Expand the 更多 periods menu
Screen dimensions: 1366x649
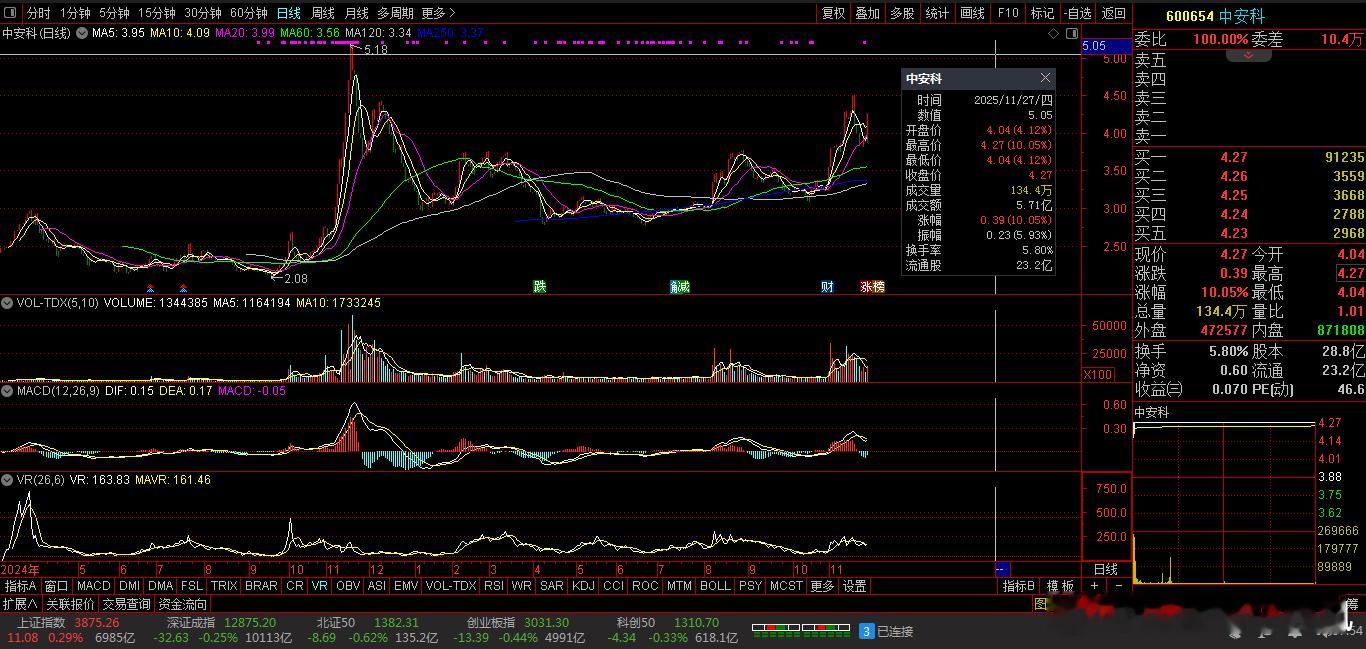[x=438, y=13]
